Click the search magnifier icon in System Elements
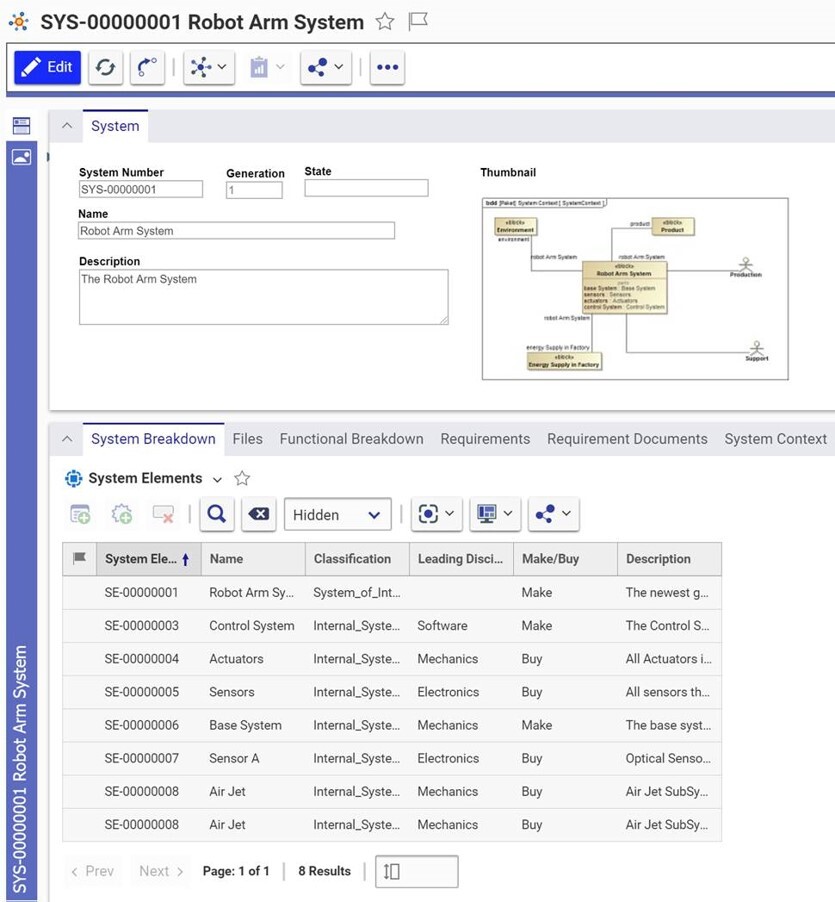The image size is (835, 902). coord(216,514)
